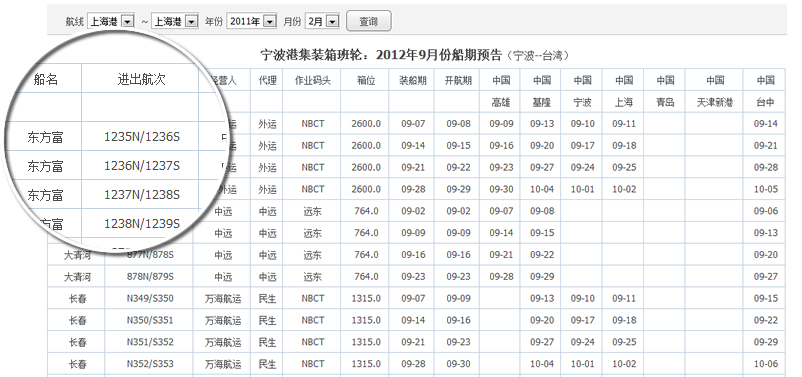Screen dimensions: 802x377
Task: Click the 09-06 Taichung date
Action: pos(766,211)
